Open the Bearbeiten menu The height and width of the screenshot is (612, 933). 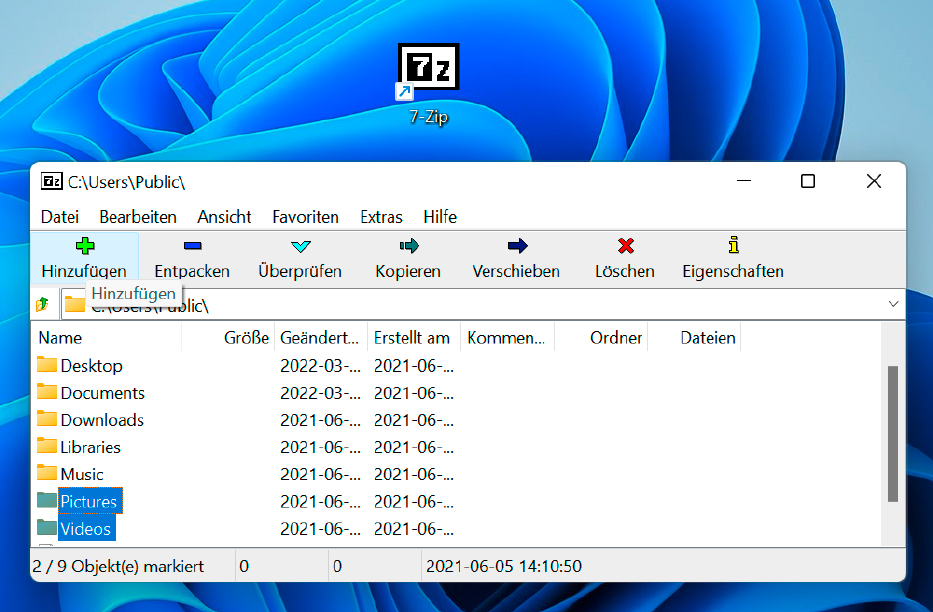pos(138,217)
